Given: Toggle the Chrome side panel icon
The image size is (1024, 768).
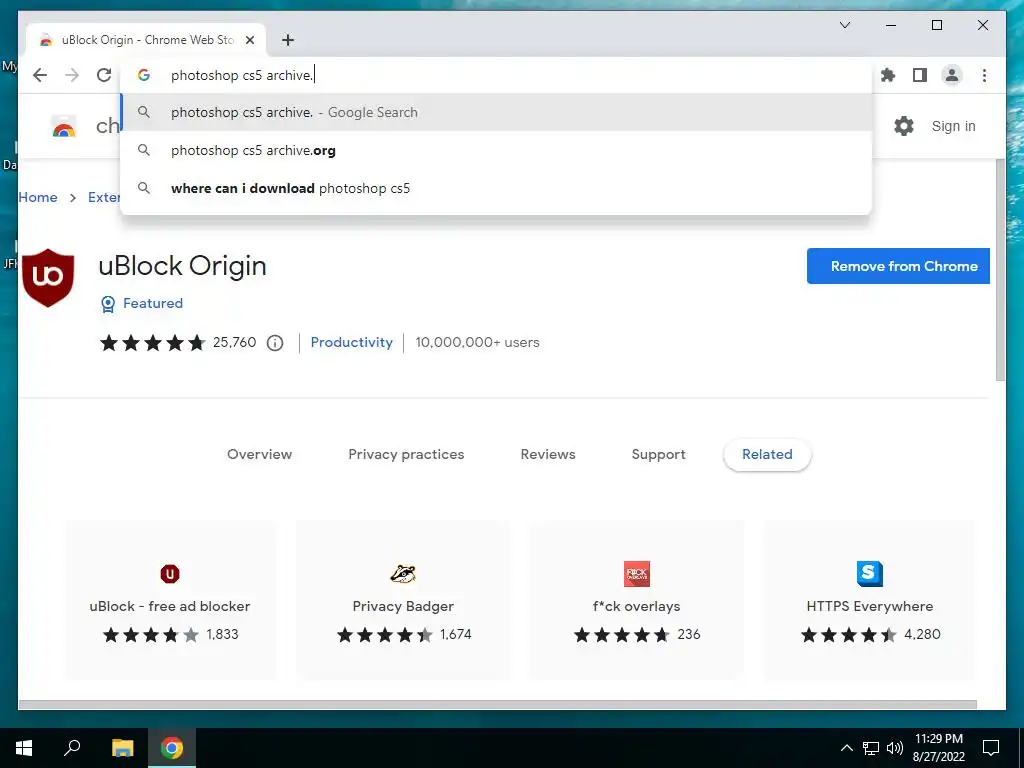Looking at the screenshot, I should tap(920, 75).
